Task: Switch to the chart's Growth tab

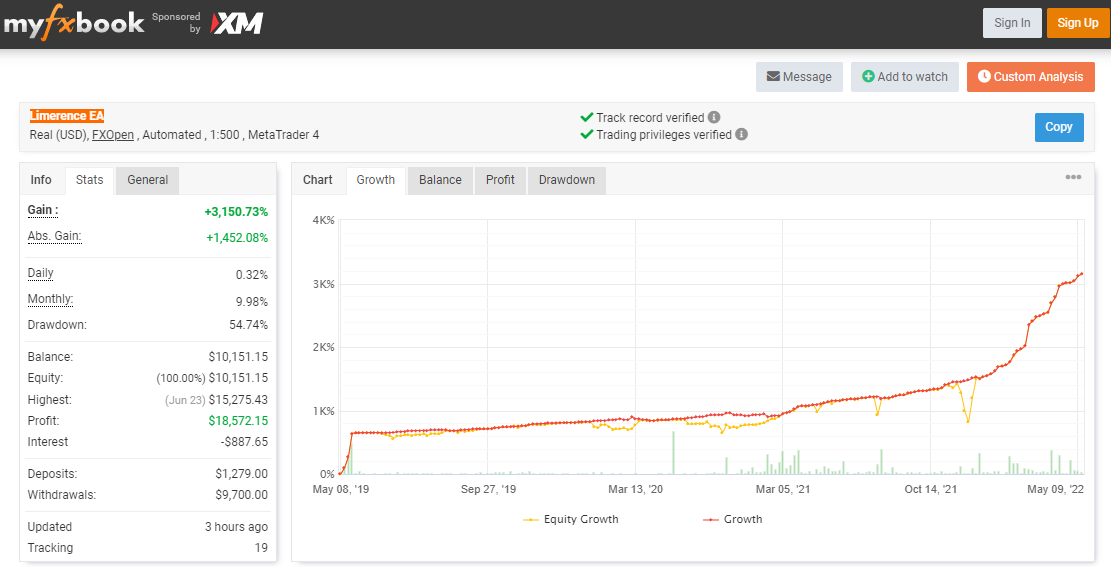Action: click(376, 180)
